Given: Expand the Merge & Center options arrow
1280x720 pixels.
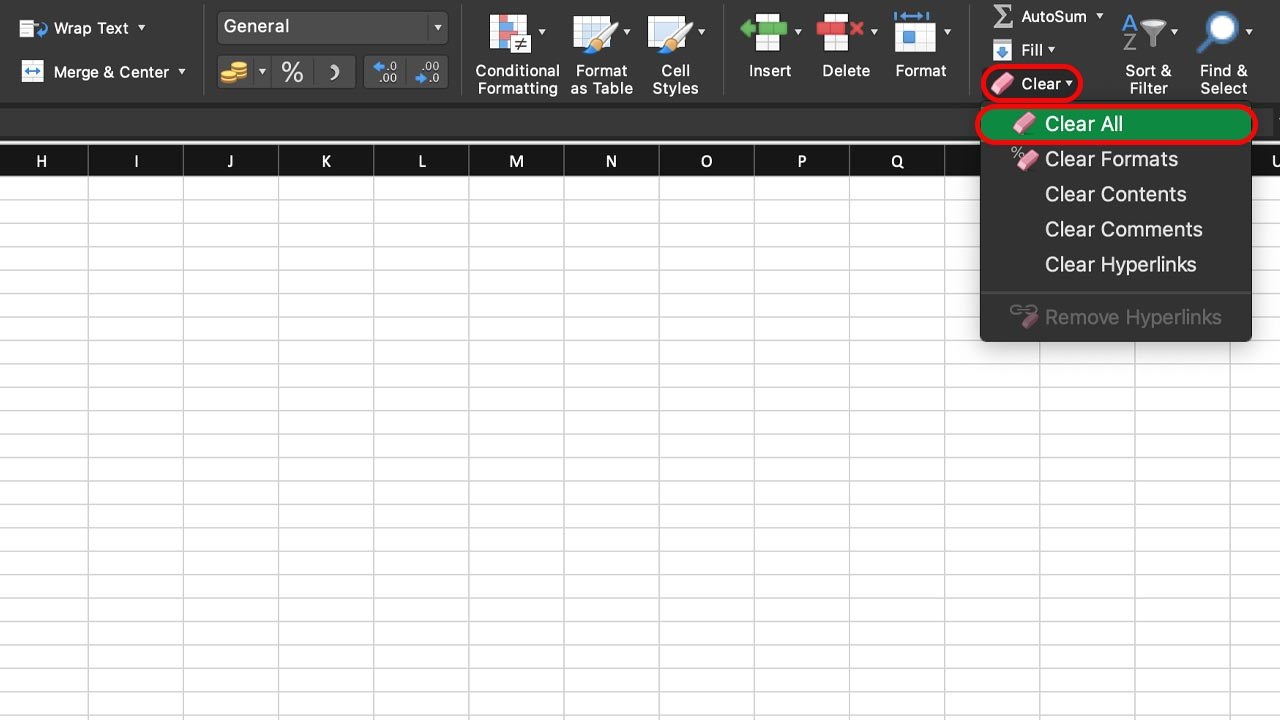Looking at the screenshot, I should coord(182,72).
